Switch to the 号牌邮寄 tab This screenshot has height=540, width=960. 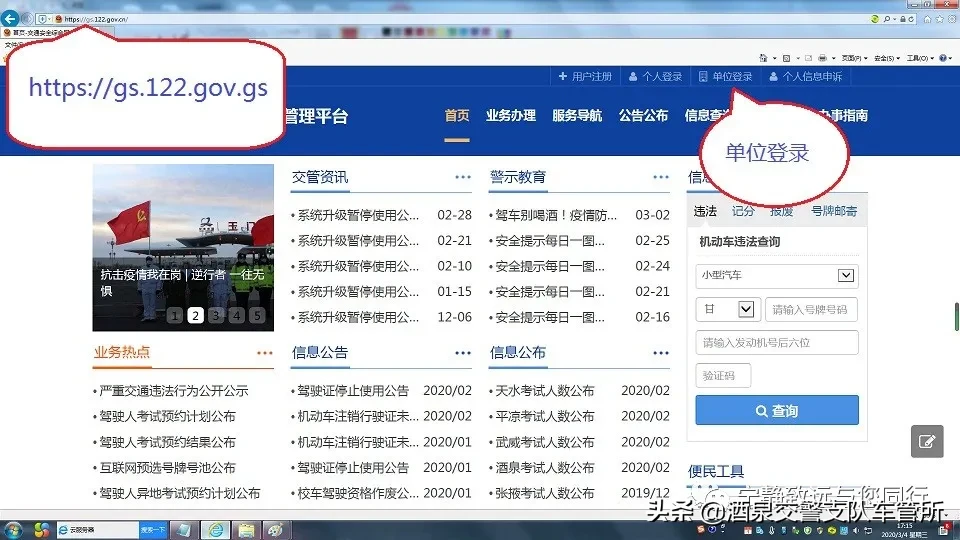click(x=834, y=211)
